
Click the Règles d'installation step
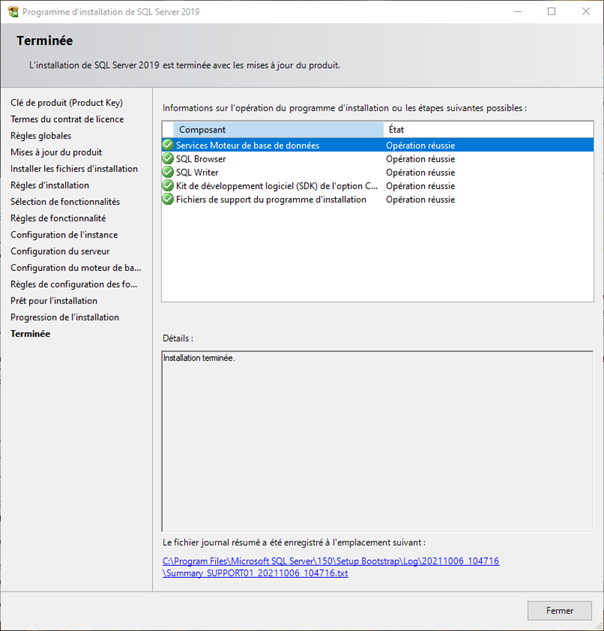click(50, 185)
